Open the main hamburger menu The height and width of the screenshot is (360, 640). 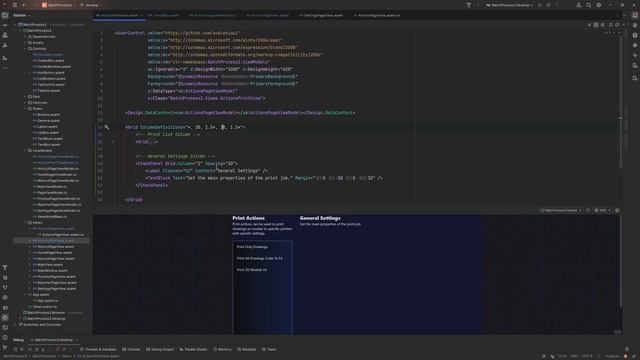coord(15,5)
